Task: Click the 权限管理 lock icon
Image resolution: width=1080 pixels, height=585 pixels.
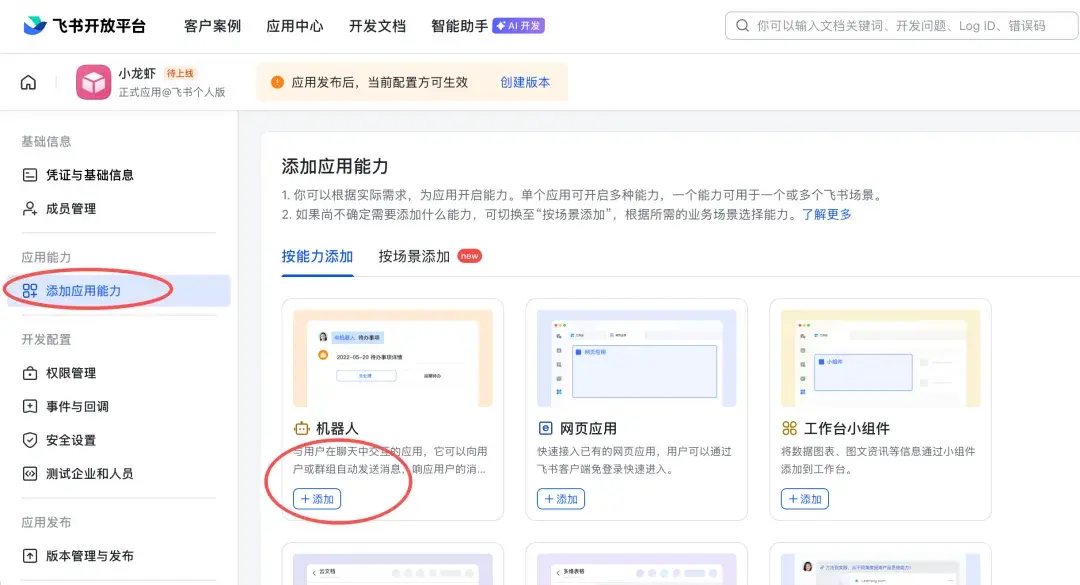Action: [x=30, y=373]
